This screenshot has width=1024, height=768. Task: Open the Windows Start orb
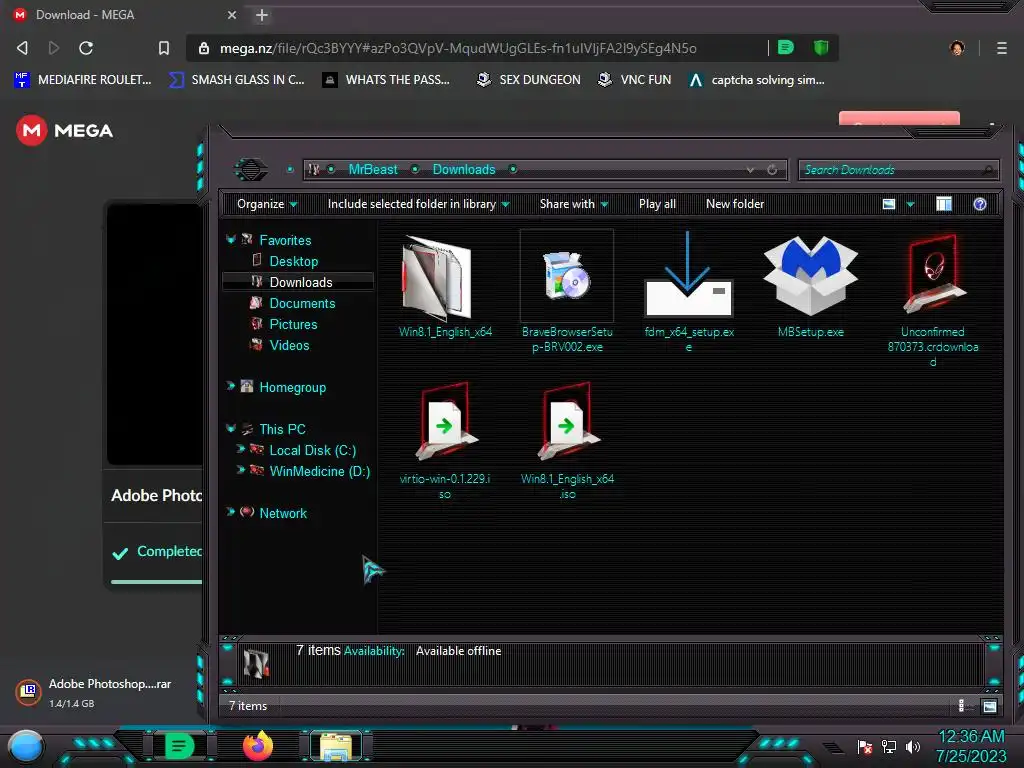25,746
